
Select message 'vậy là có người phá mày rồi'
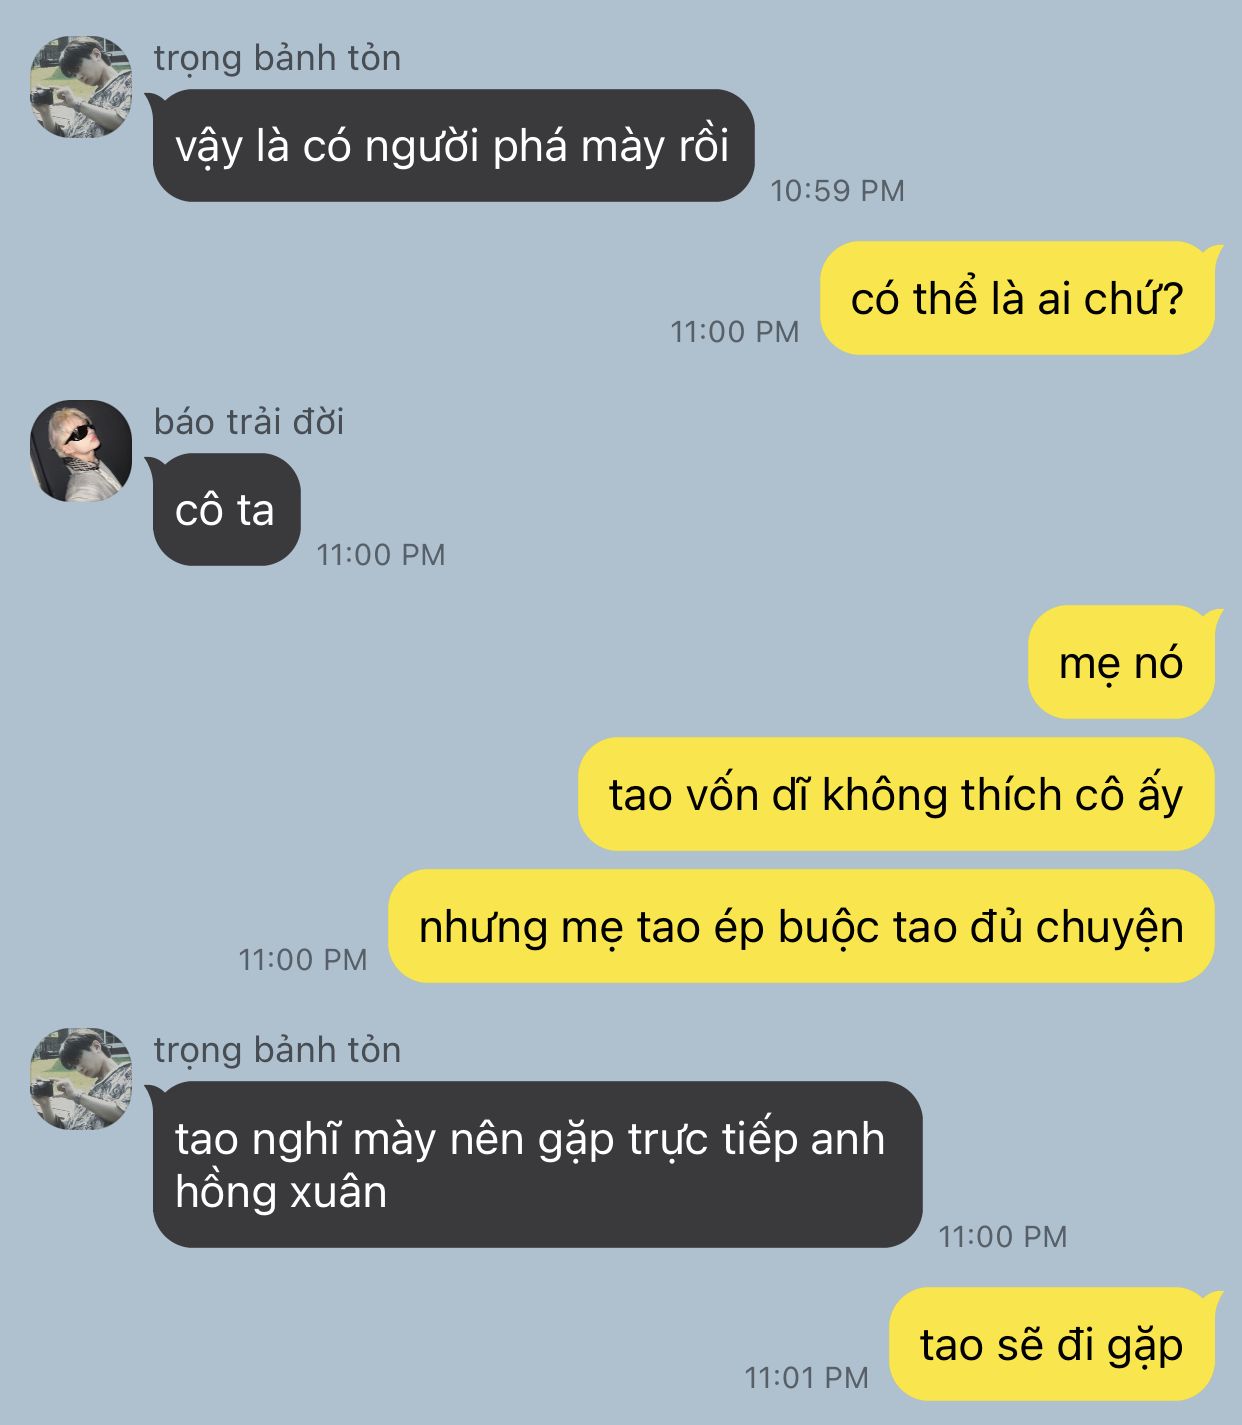pyautogui.click(x=453, y=146)
